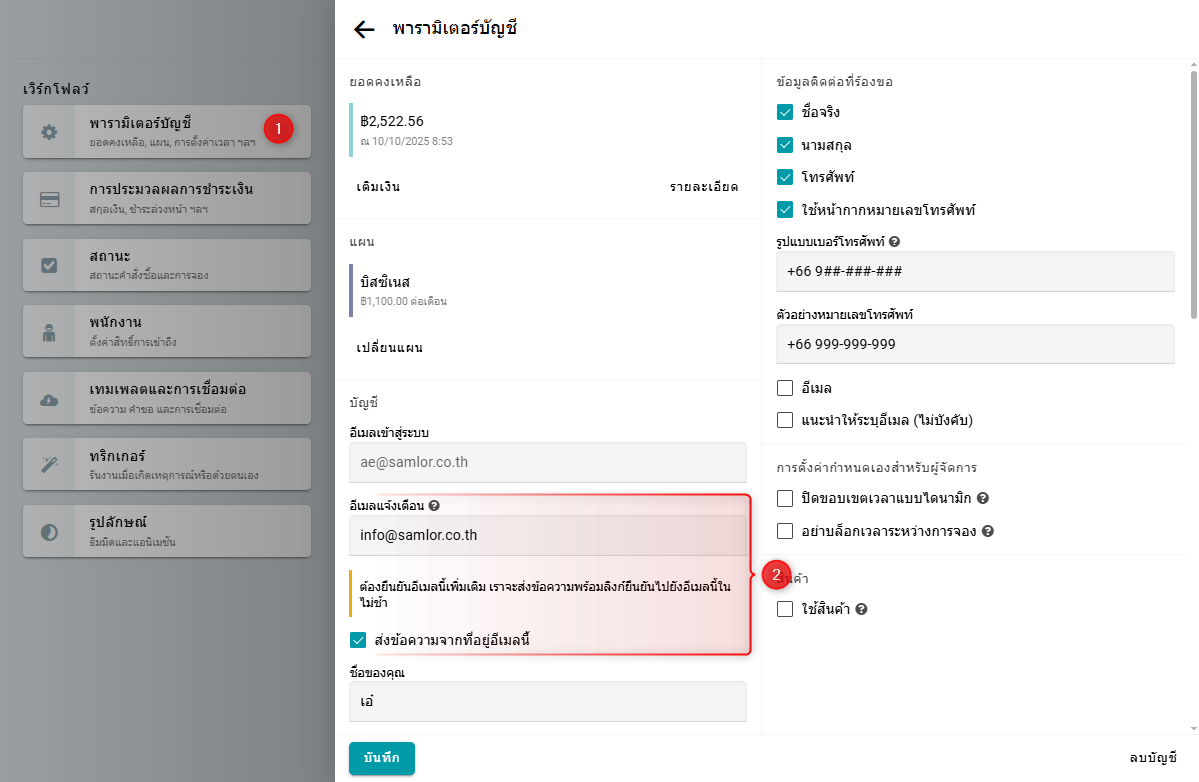Click magic wand icon beside ทริกเกอร์
Screen dimensions: 1199x782
49,465
